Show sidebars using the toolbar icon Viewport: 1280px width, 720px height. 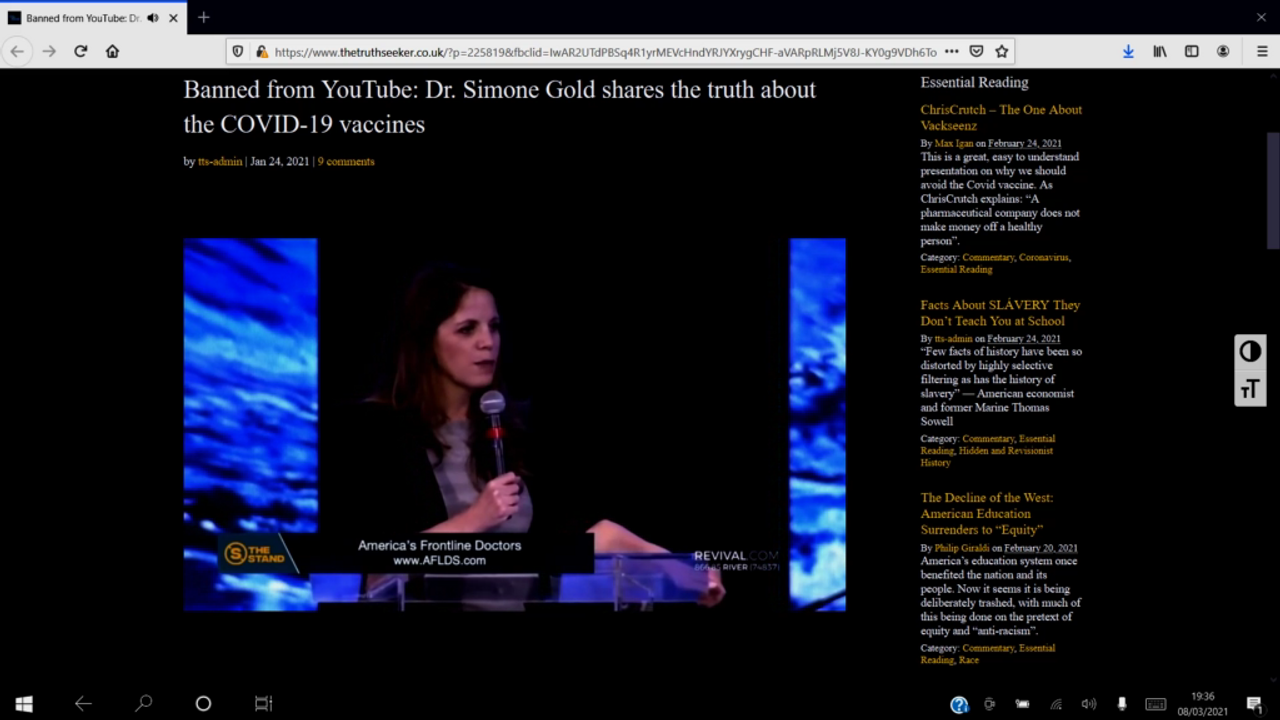1191,51
